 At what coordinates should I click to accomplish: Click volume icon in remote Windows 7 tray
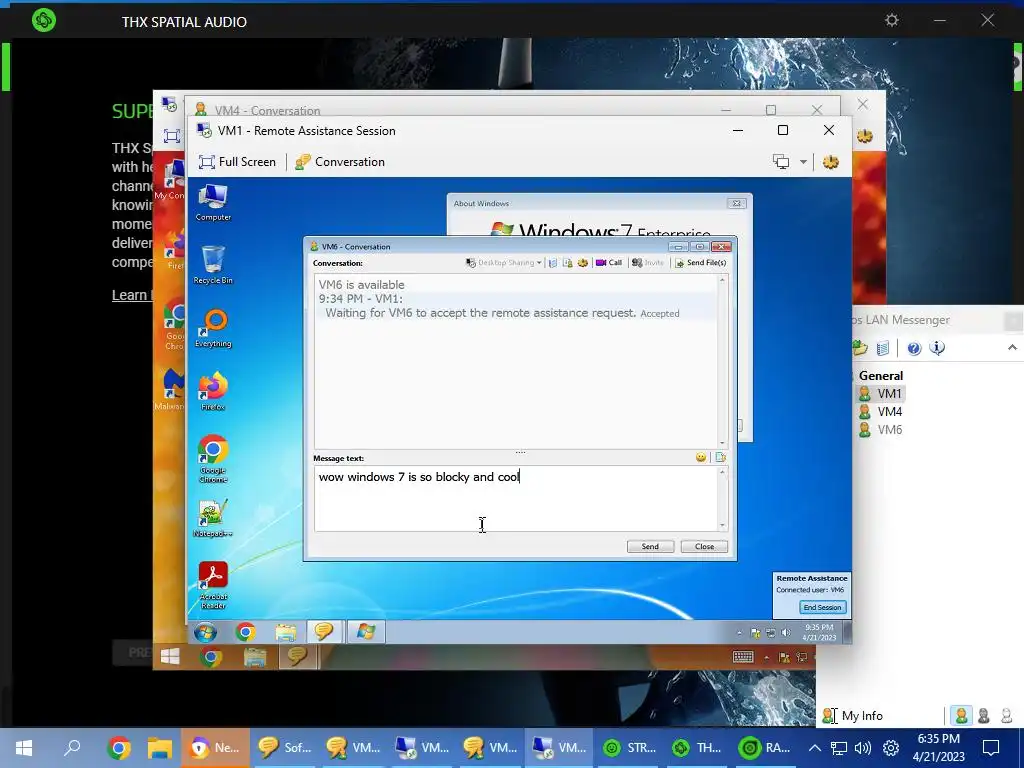pyautogui.click(x=786, y=633)
